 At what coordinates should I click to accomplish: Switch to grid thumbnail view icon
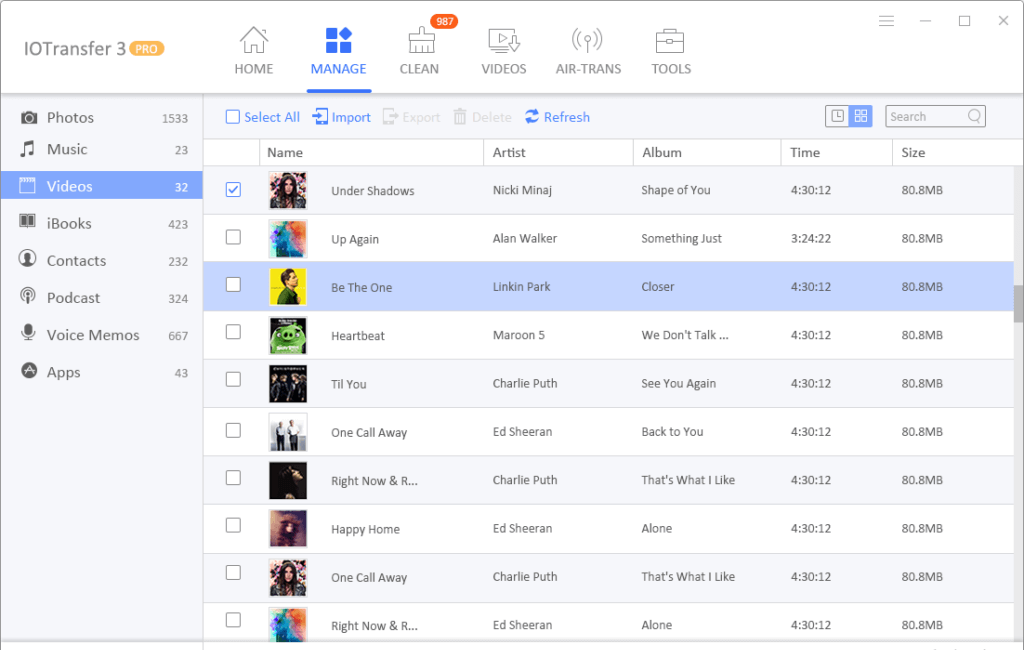coord(860,117)
